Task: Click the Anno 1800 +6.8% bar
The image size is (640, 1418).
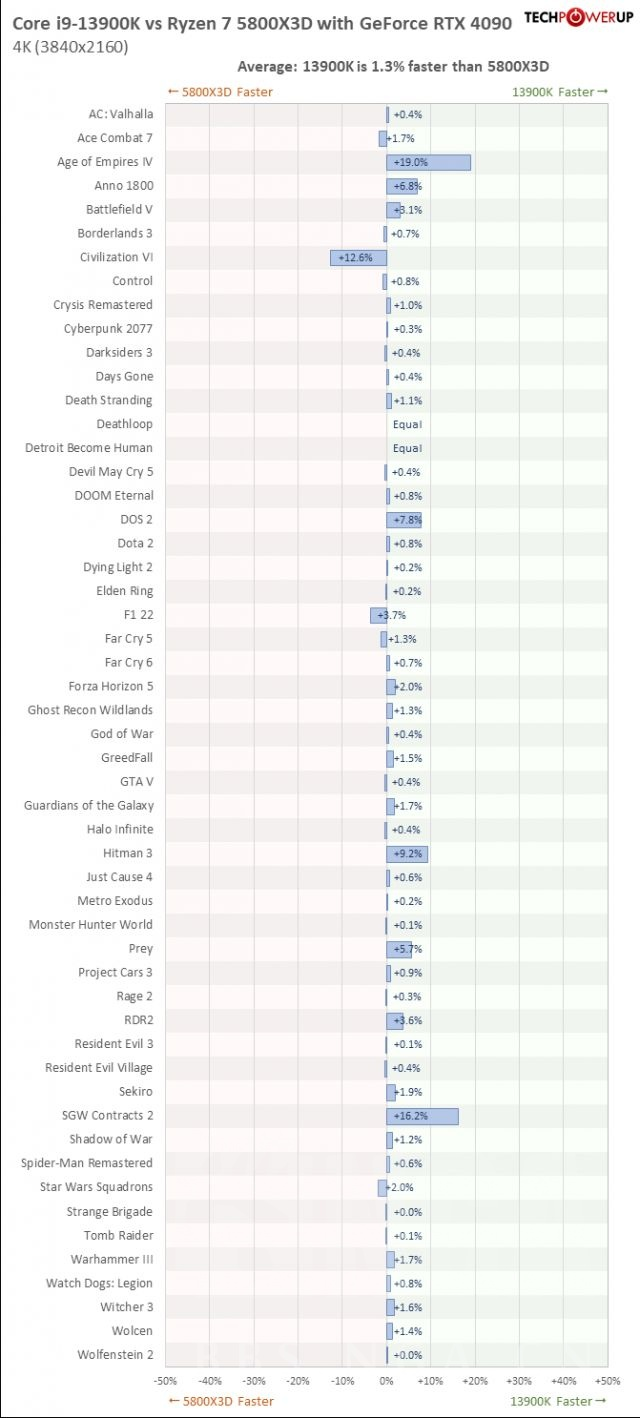Action: (401, 186)
